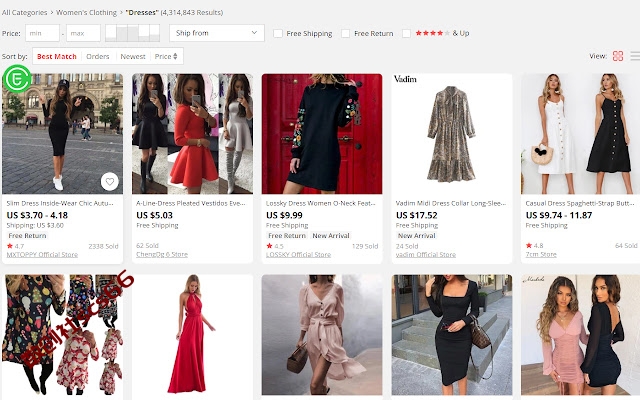This screenshot has width=640, height=400.
Task: Open the black square-neck bodycon dress thumbnail
Action: click(452, 335)
